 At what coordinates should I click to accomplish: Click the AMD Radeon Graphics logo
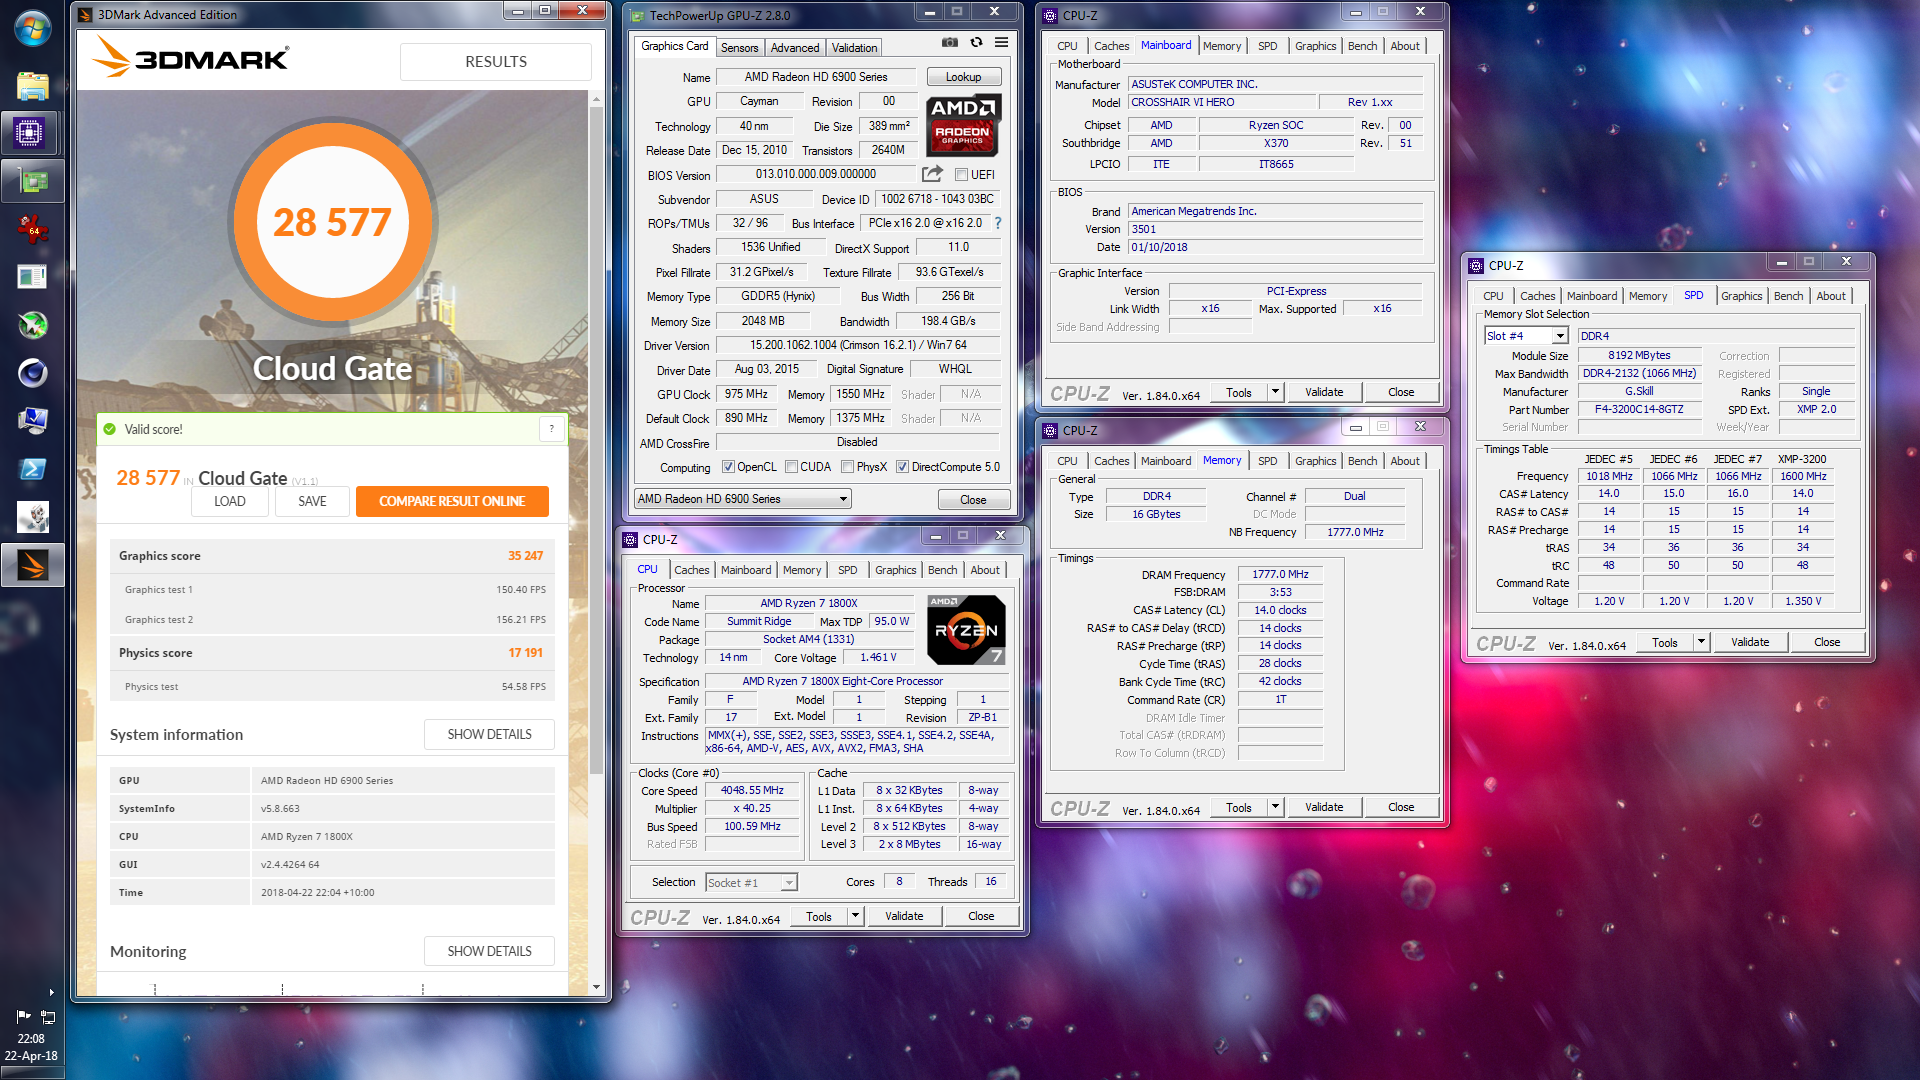point(962,125)
